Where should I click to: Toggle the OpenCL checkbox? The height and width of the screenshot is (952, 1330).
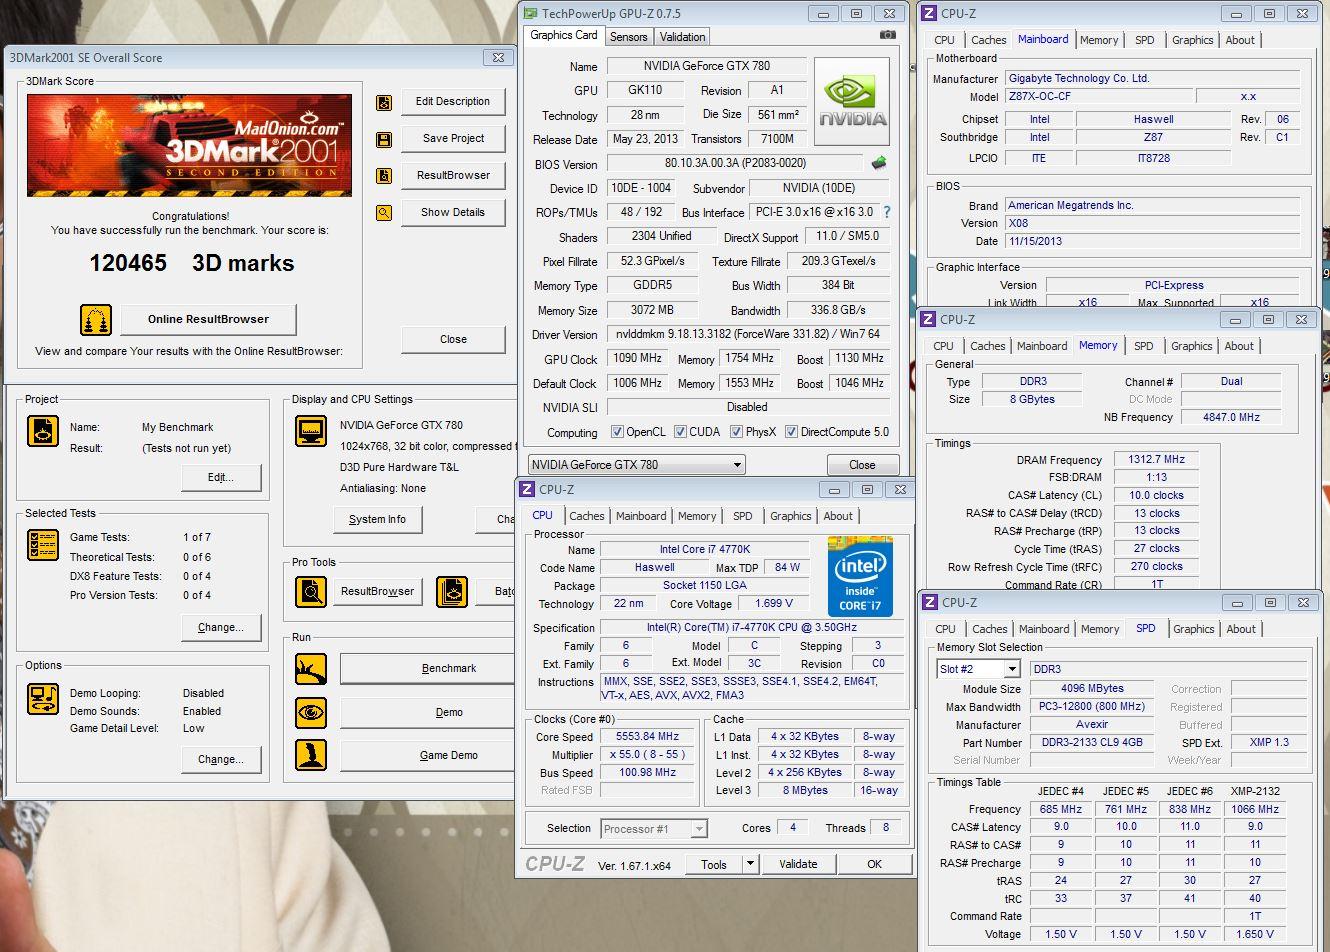[x=617, y=432]
